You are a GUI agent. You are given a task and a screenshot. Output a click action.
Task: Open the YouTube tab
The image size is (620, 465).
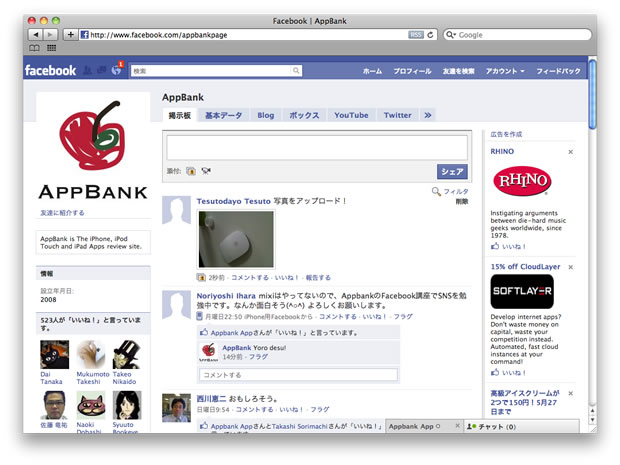(351, 115)
